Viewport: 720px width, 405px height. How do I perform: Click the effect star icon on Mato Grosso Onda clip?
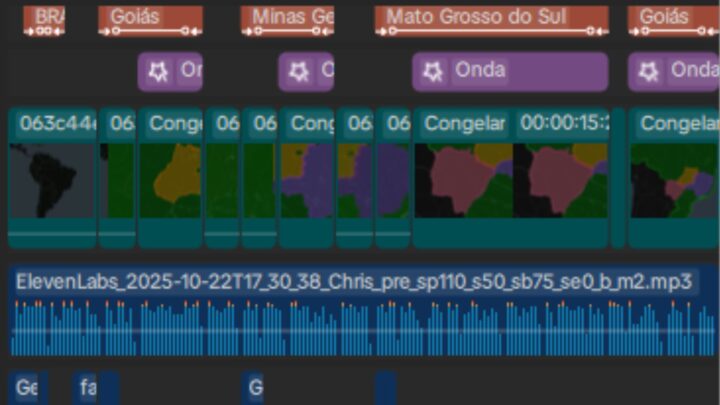[x=433, y=72]
